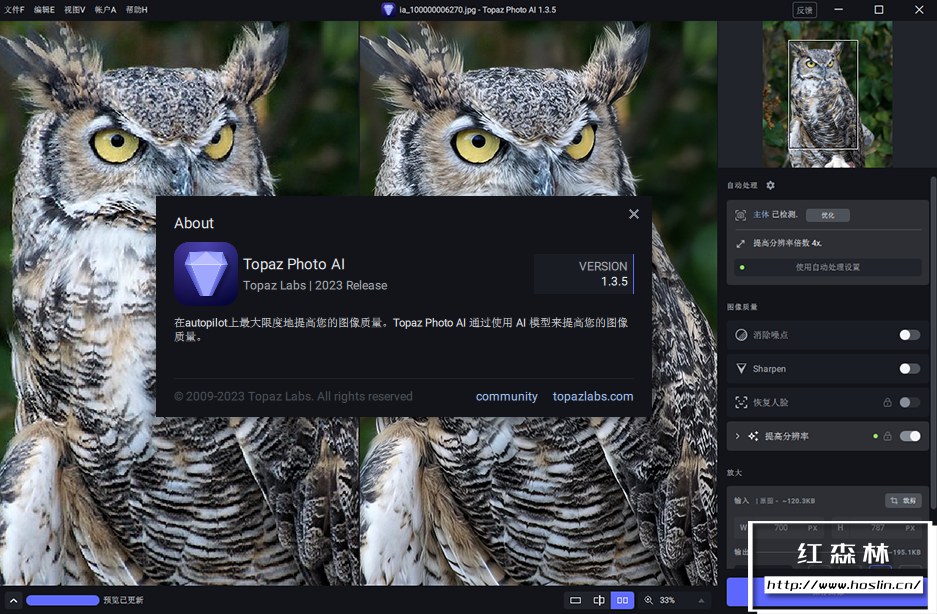Open the 视图V menu
This screenshot has height=614, width=937.
tap(75, 10)
